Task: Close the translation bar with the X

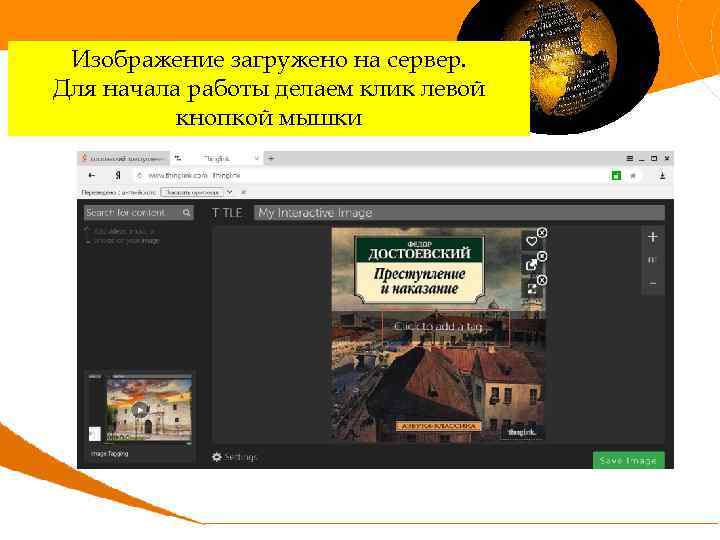Action: pos(243,192)
